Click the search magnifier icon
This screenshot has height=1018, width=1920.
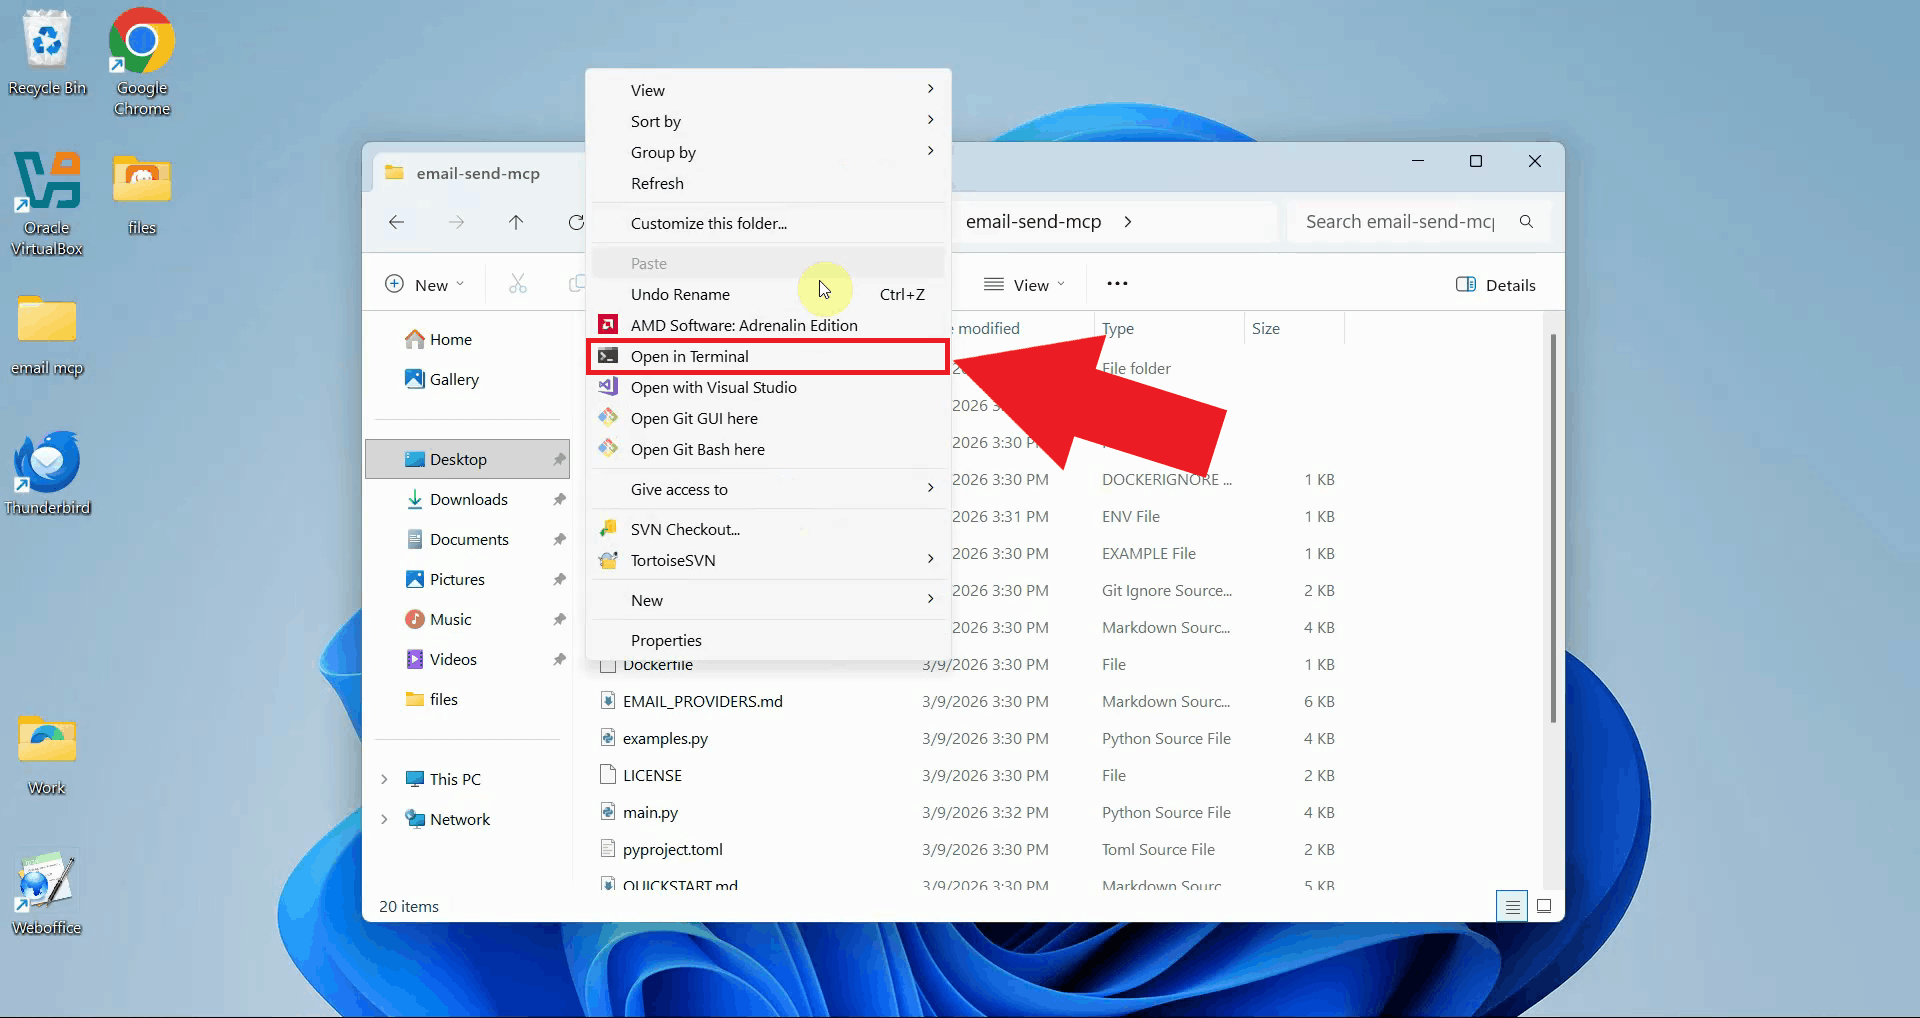pos(1526,222)
